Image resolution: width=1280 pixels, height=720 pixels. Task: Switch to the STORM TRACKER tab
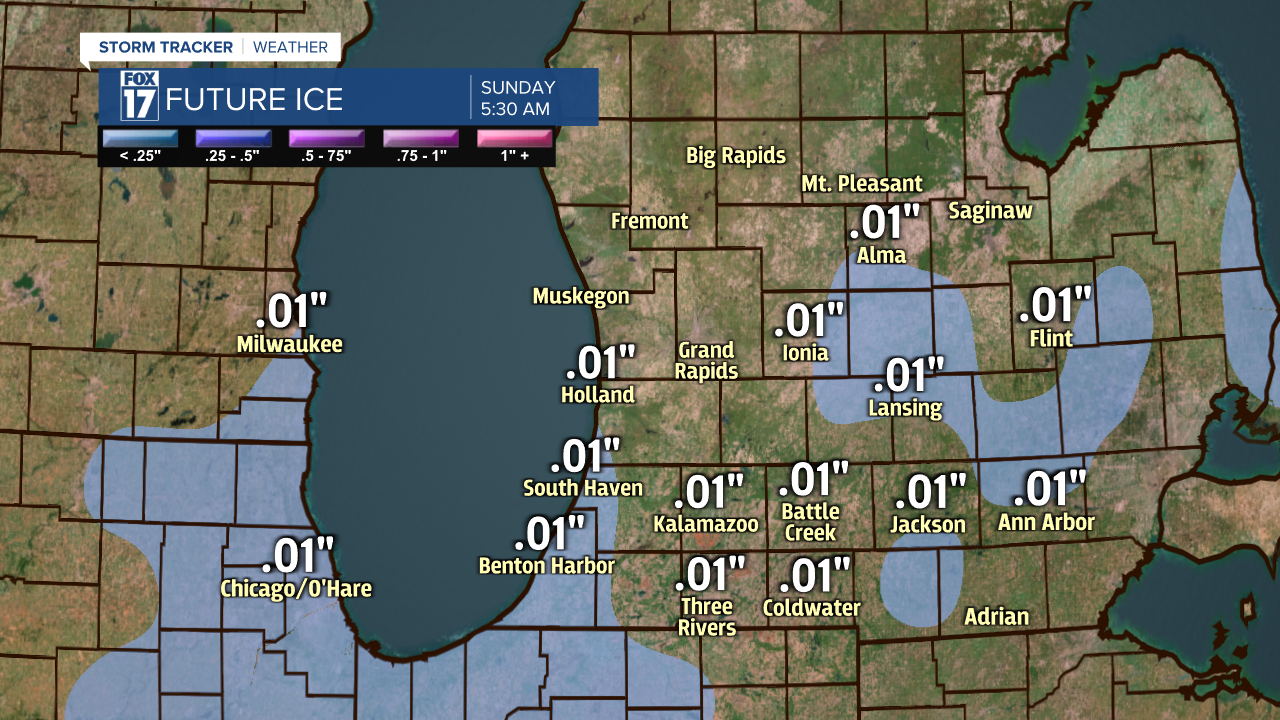pyautogui.click(x=164, y=46)
